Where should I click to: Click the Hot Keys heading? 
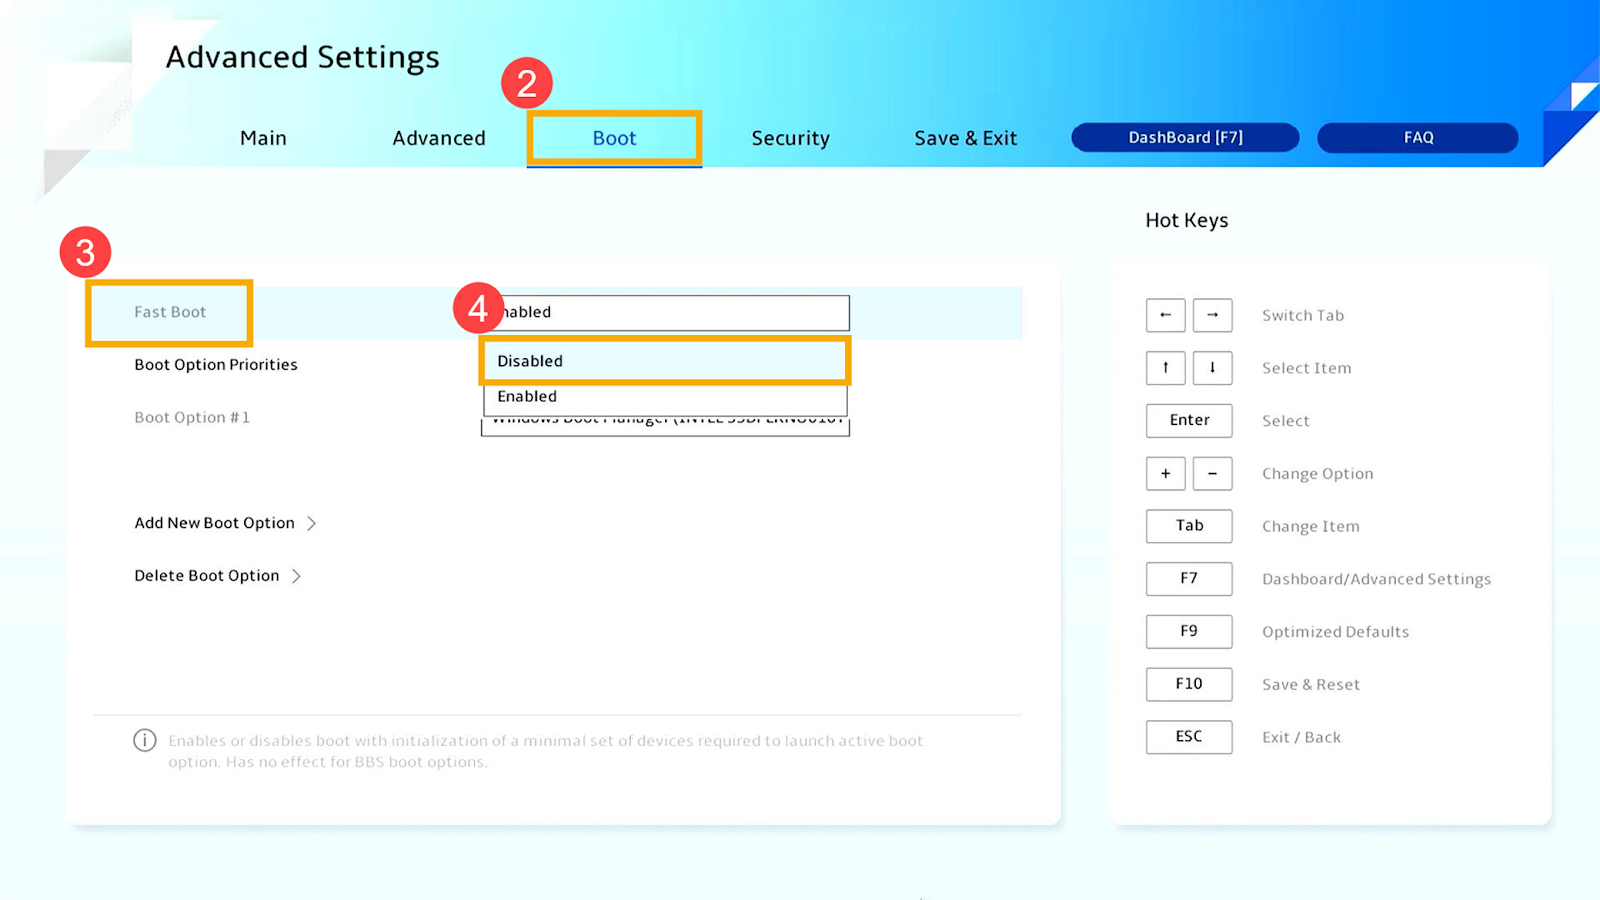coord(1186,221)
